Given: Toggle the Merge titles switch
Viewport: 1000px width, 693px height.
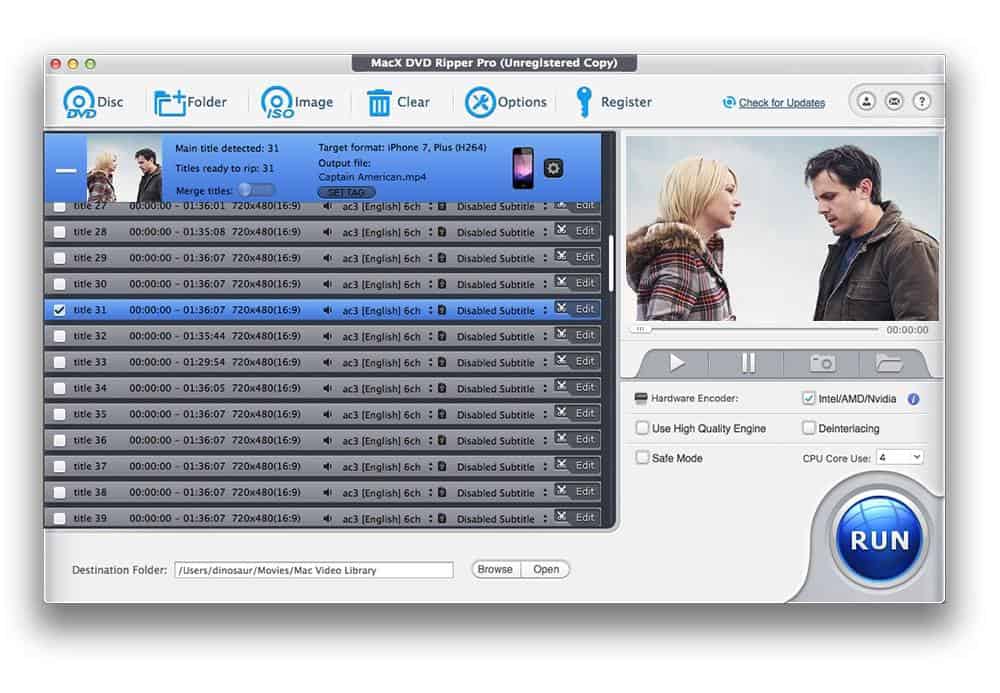Looking at the screenshot, I should [256, 190].
